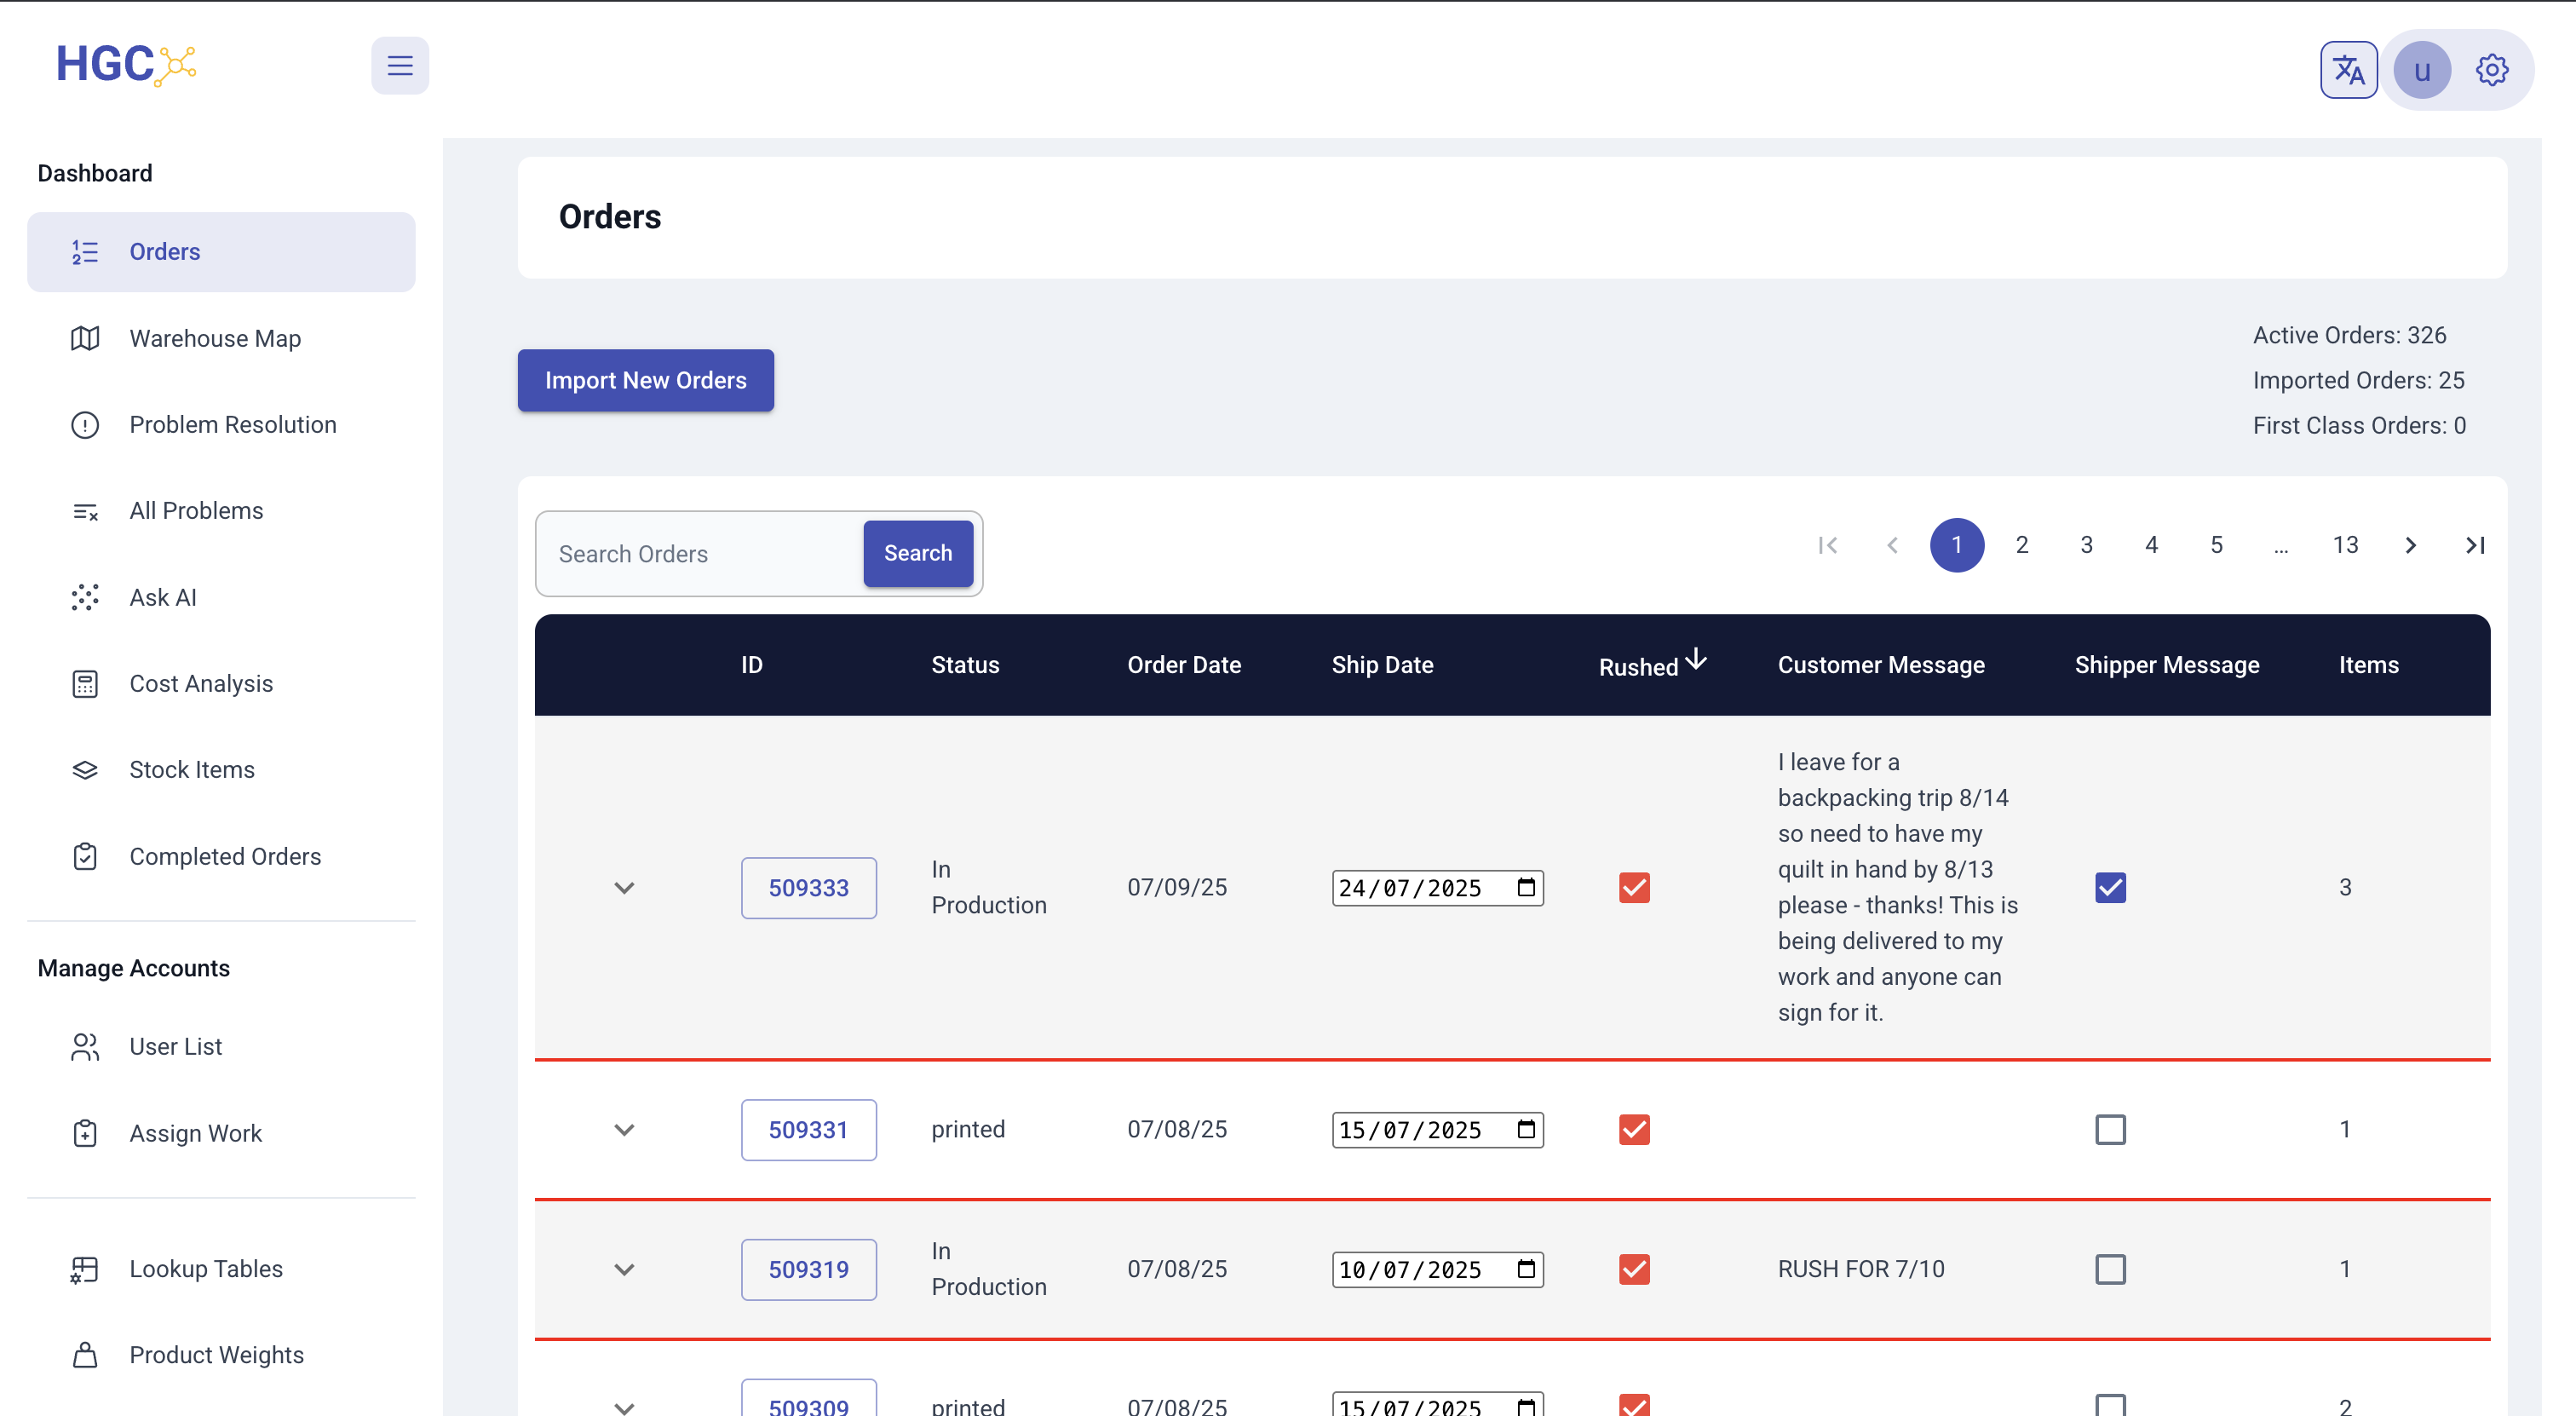The width and height of the screenshot is (2576, 1416).
Task: Open order ID 509319
Action: tap(808, 1270)
